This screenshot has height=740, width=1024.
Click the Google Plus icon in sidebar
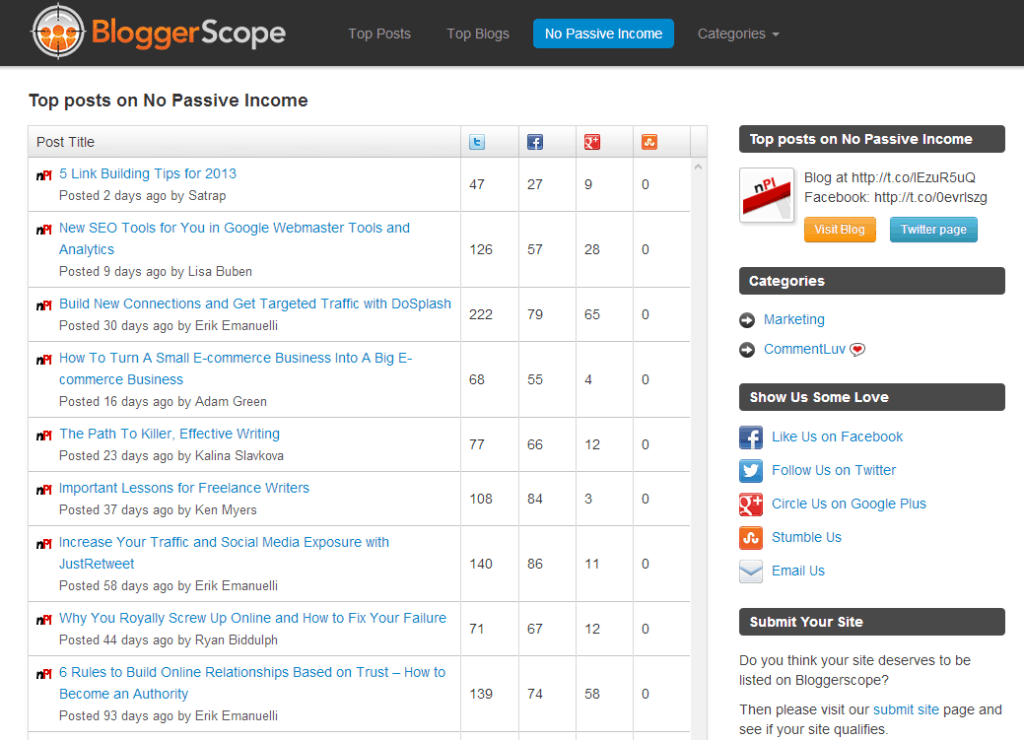(751, 504)
